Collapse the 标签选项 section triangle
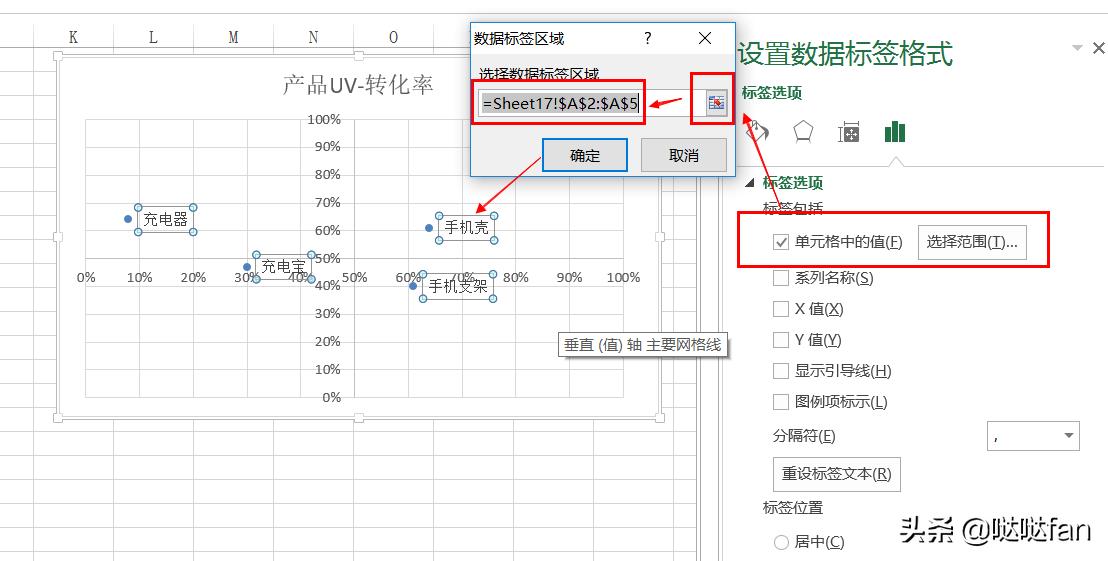 pos(751,183)
